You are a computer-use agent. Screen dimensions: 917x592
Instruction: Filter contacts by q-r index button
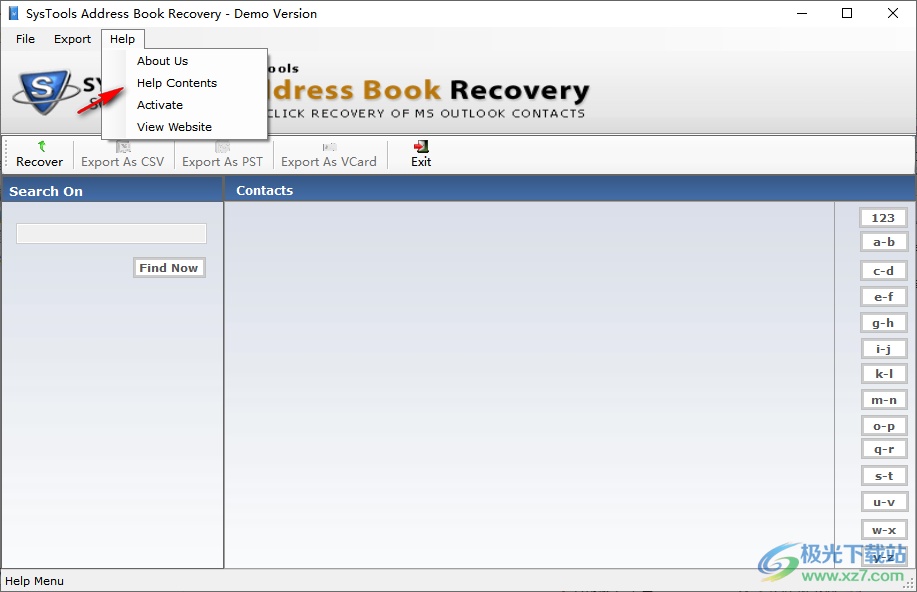point(884,449)
